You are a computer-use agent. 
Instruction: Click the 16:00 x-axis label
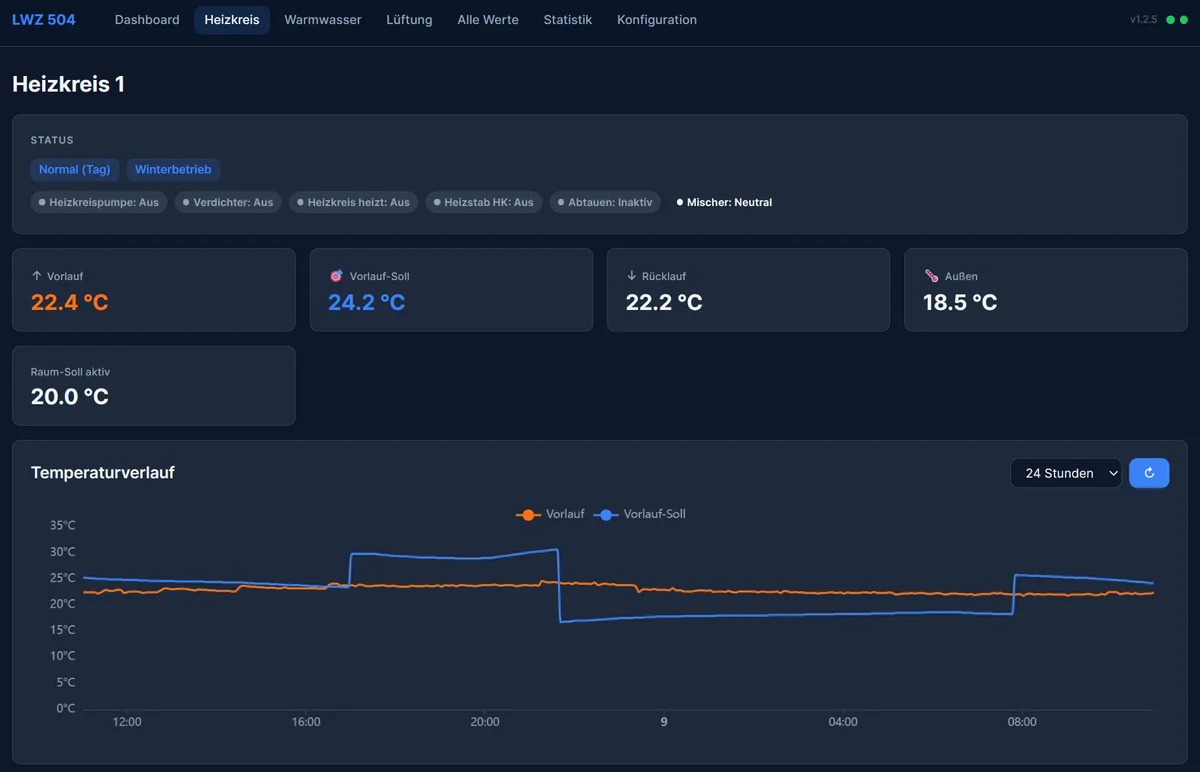pyautogui.click(x=306, y=722)
